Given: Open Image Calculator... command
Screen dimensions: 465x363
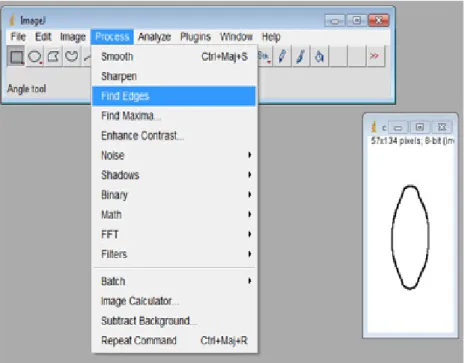Looking at the screenshot, I should pyautogui.click(x=174, y=301).
